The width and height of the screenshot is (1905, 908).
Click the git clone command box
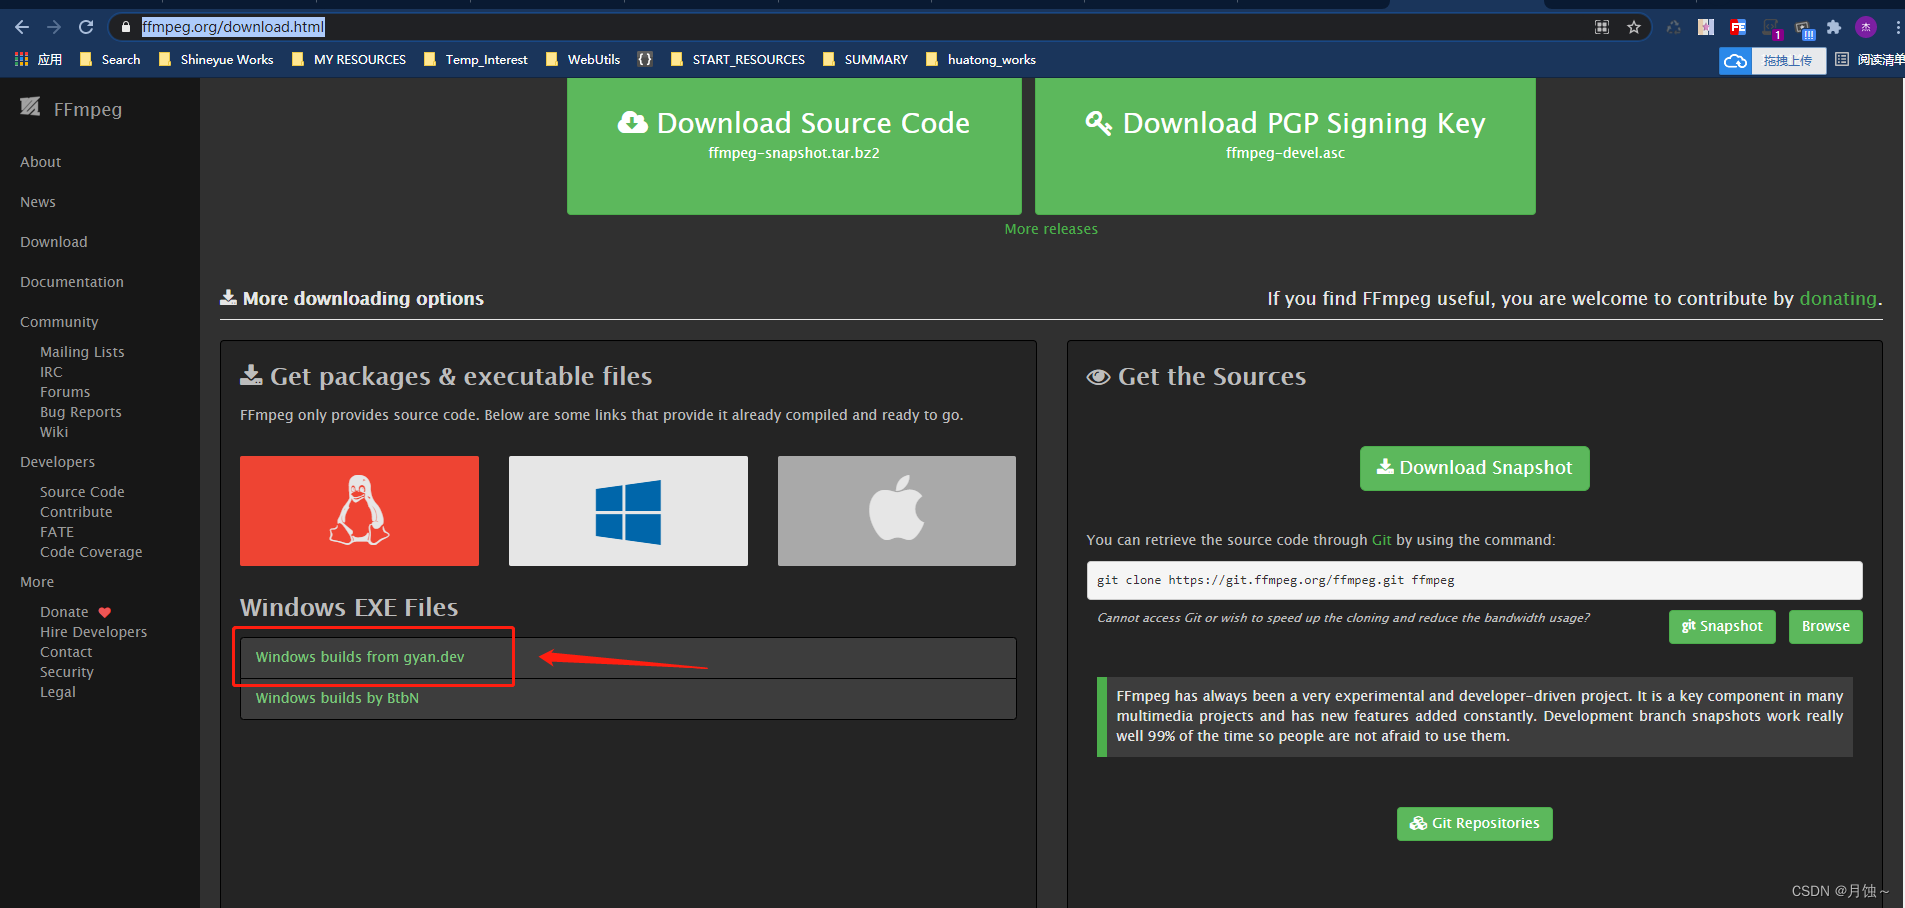[1474, 580]
